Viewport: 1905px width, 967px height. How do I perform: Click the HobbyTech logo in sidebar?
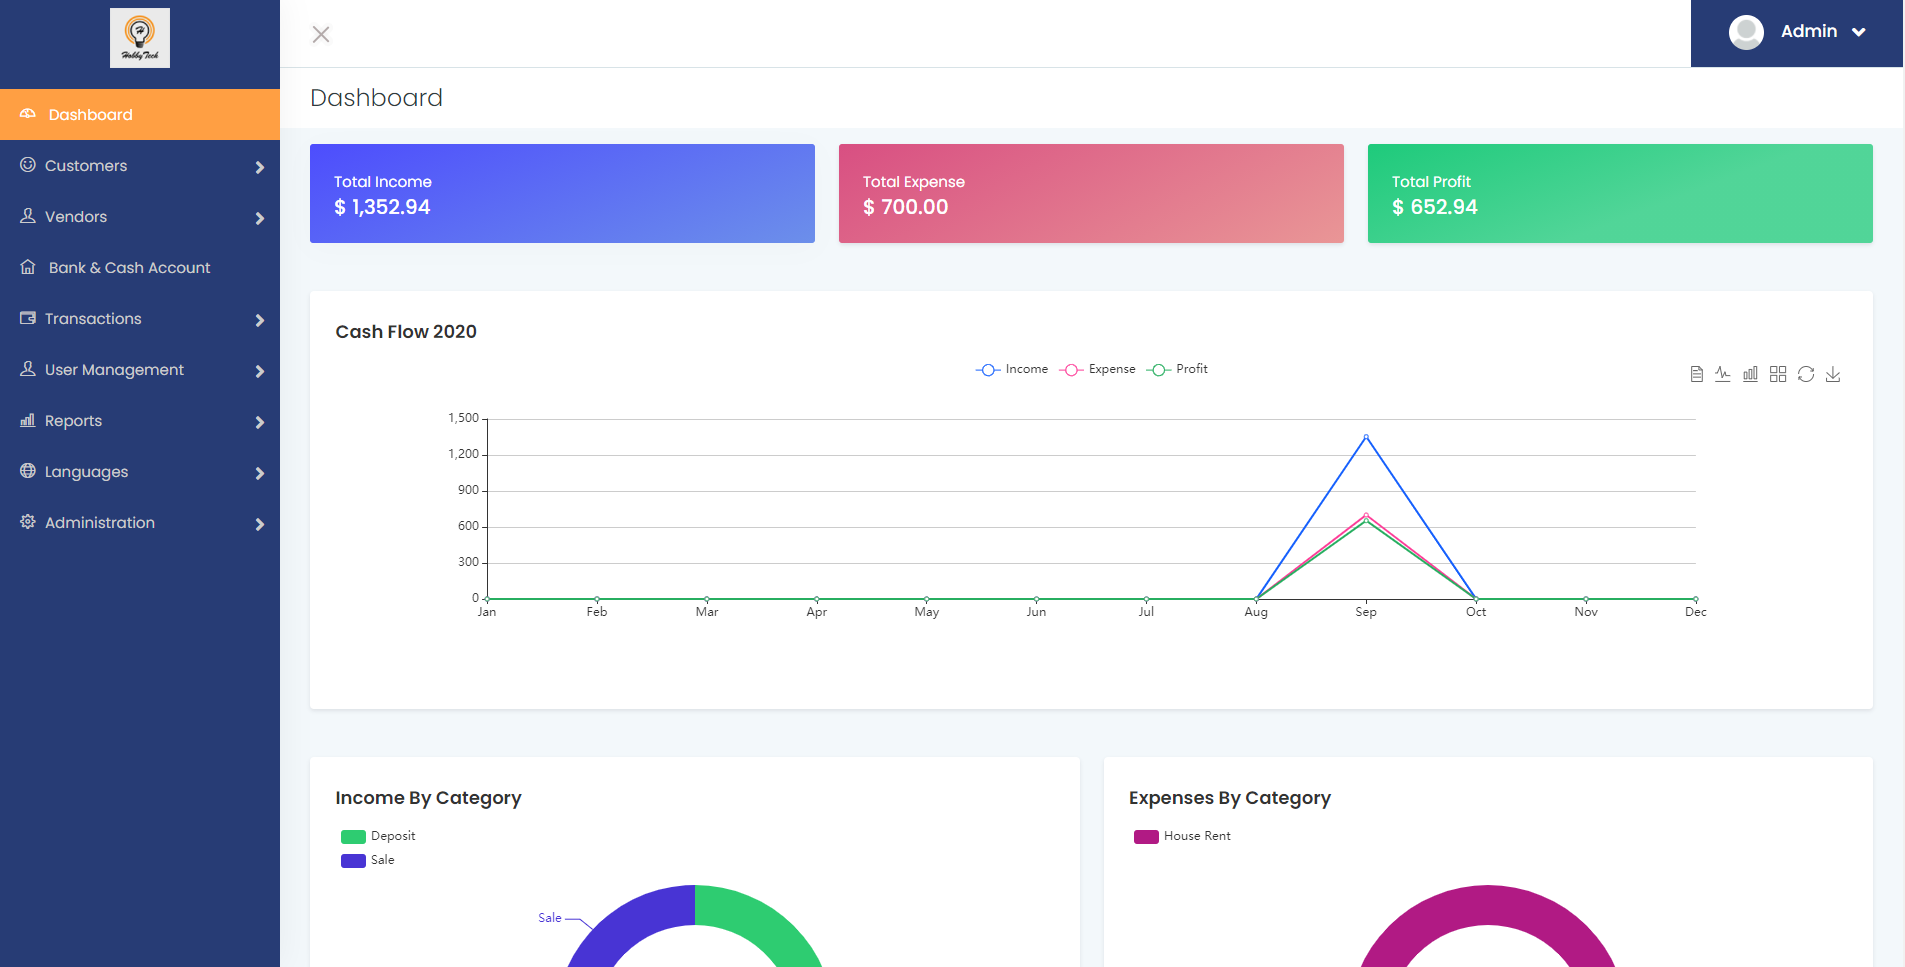click(x=140, y=38)
